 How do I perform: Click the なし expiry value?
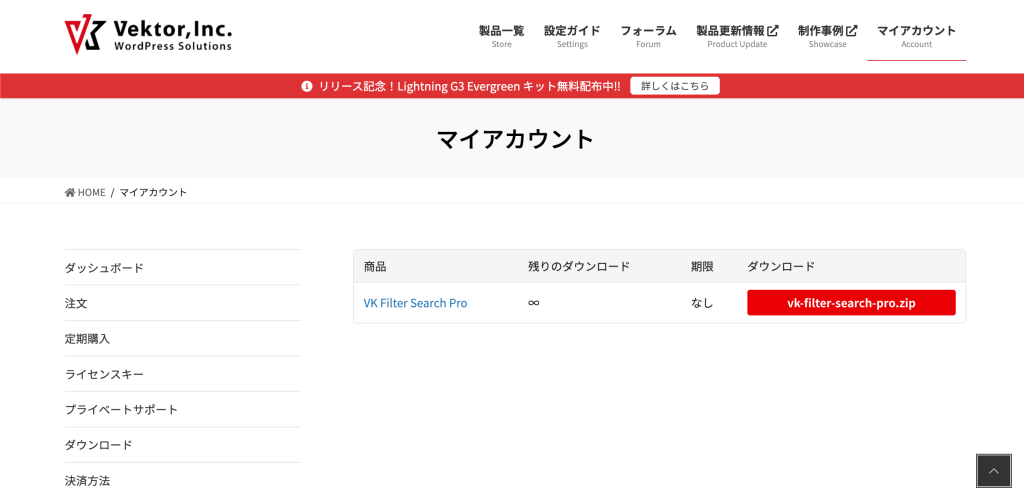702,303
